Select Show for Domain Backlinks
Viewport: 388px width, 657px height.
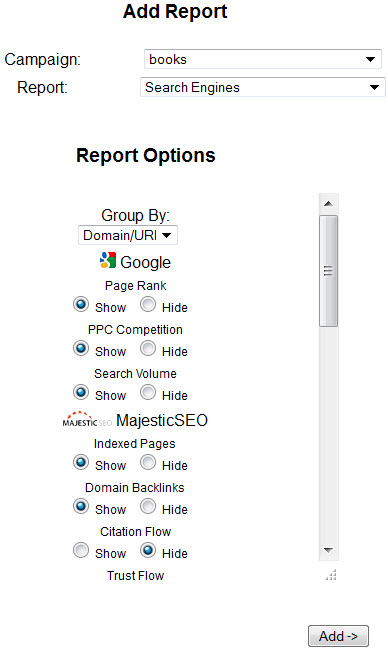click(x=81, y=507)
